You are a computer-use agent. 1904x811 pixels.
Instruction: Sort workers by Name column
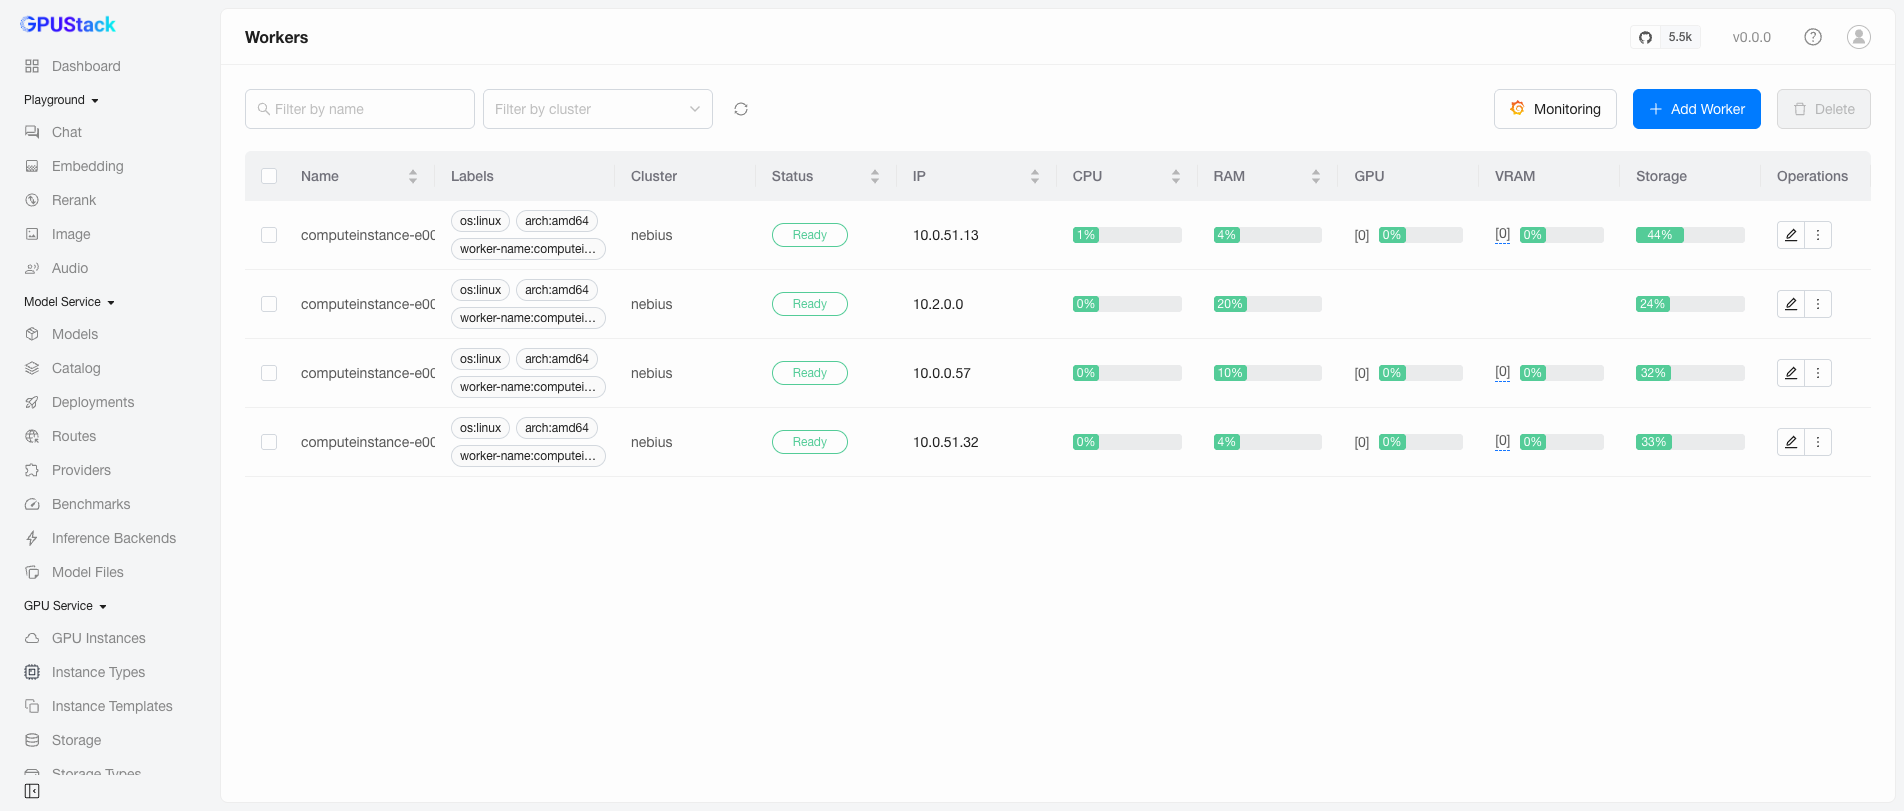coord(413,176)
